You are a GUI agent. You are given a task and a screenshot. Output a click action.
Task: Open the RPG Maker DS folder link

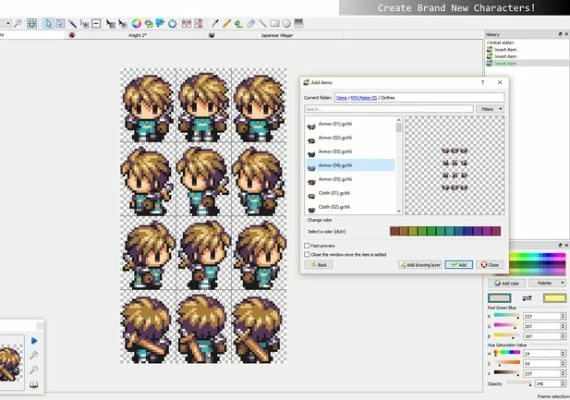(364, 98)
